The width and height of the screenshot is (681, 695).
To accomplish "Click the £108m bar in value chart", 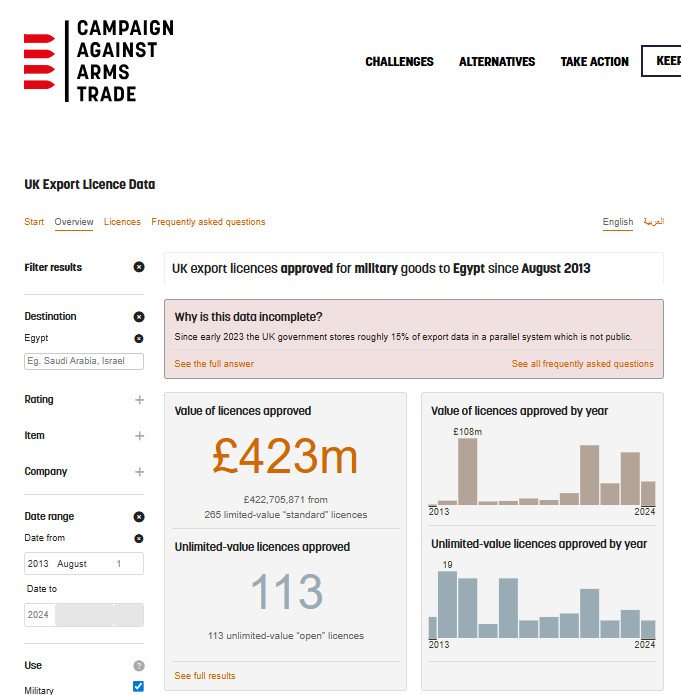I will tap(467, 471).
